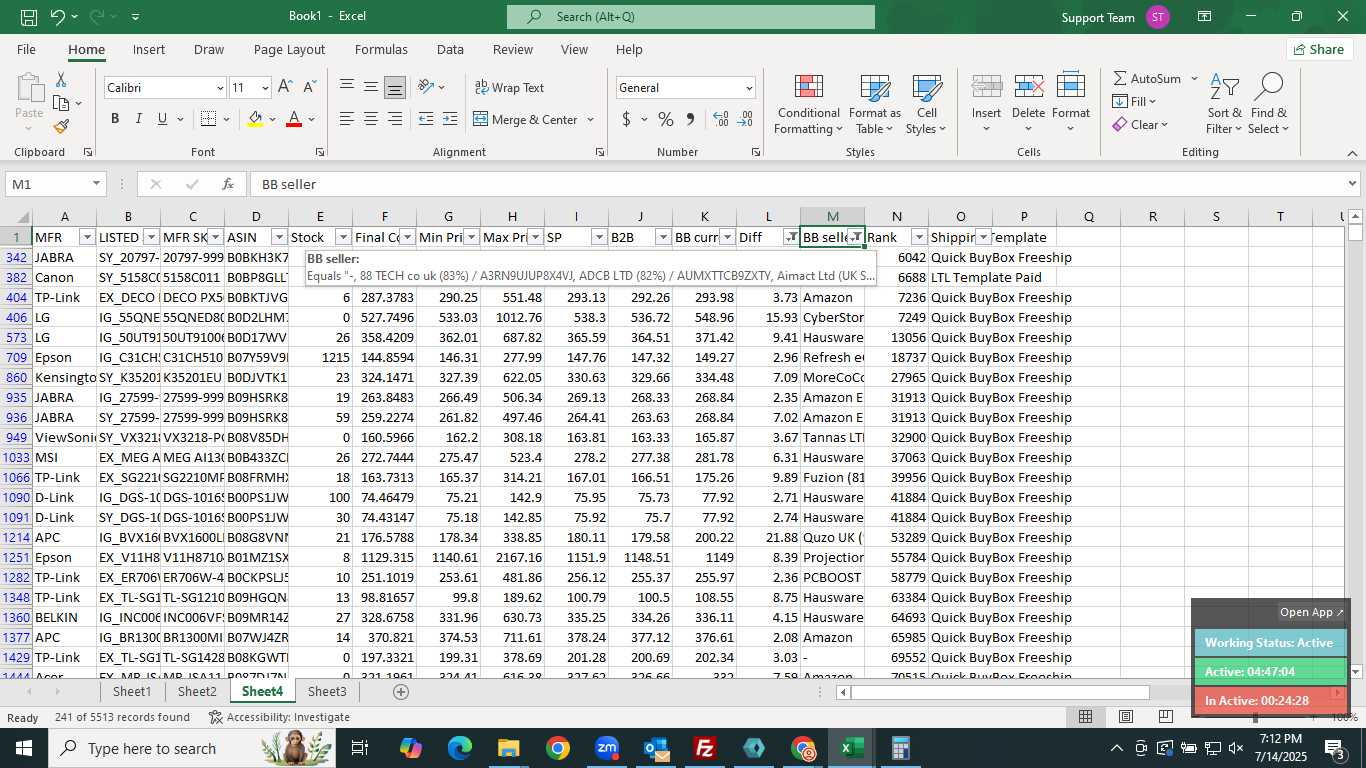Open Cell Styles gallery
Viewport: 1366px width, 768px height.
[927, 104]
